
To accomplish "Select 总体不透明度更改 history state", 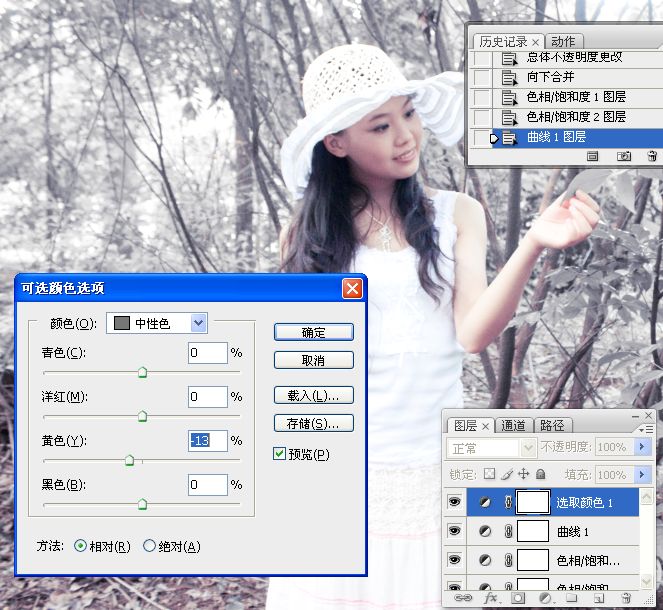I will (x=574, y=57).
